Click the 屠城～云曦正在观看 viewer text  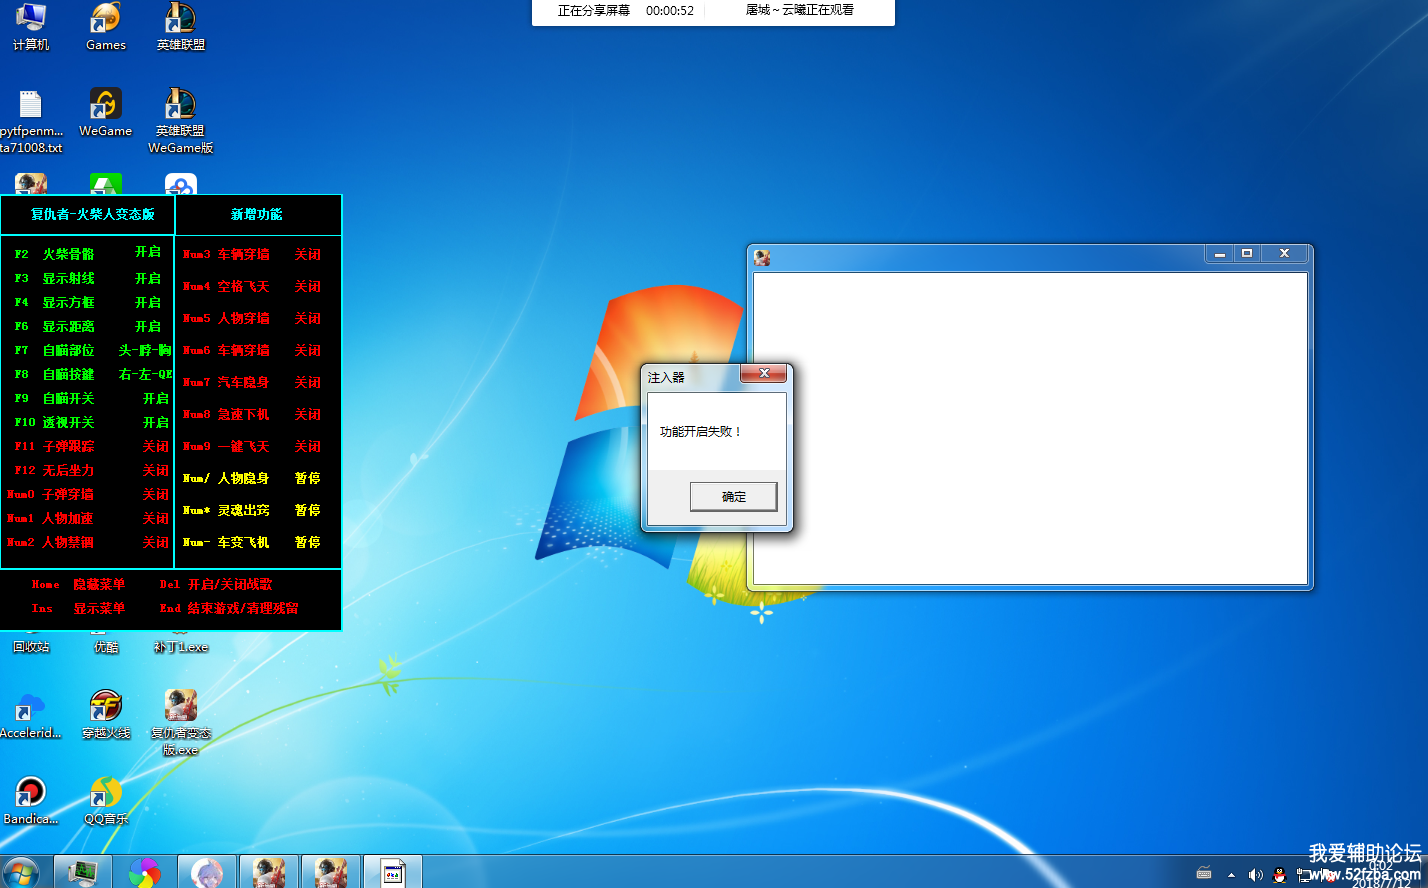click(x=800, y=10)
